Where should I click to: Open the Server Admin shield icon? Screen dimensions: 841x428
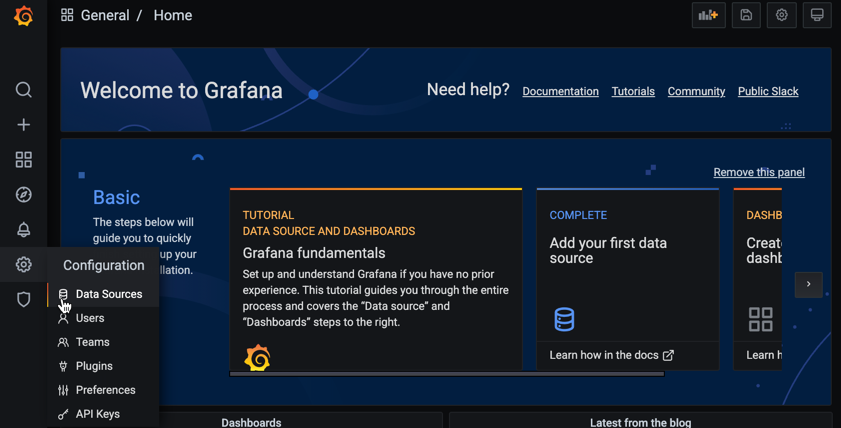click(24, 299)
